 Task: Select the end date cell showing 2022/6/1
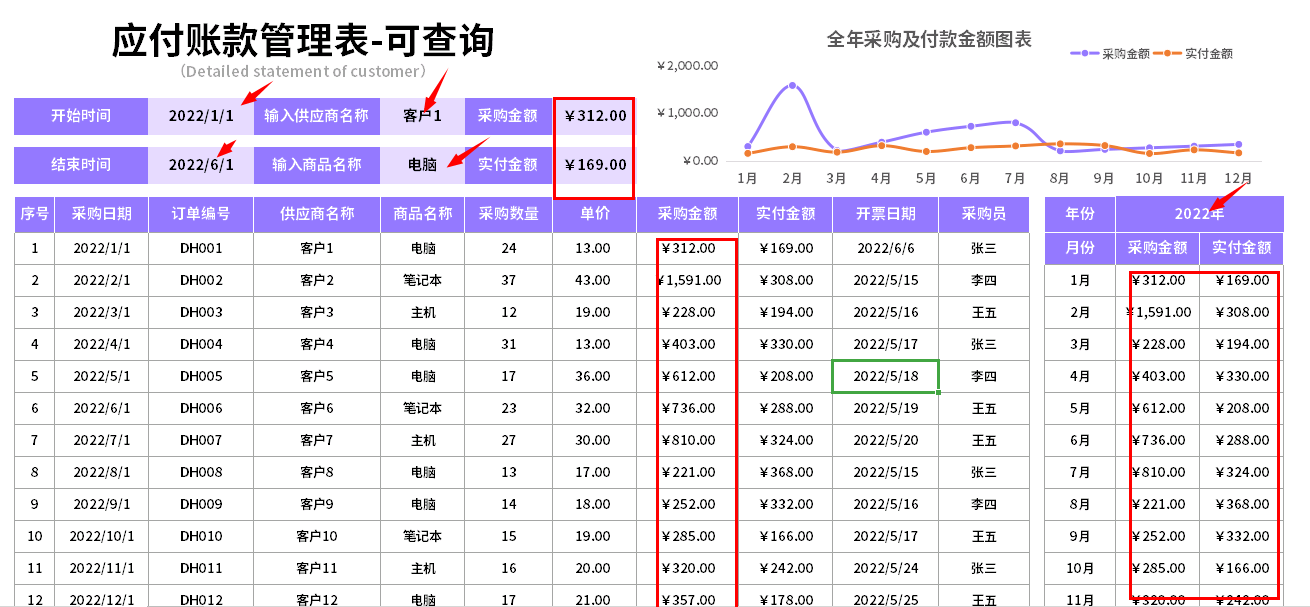coord(200,164)
